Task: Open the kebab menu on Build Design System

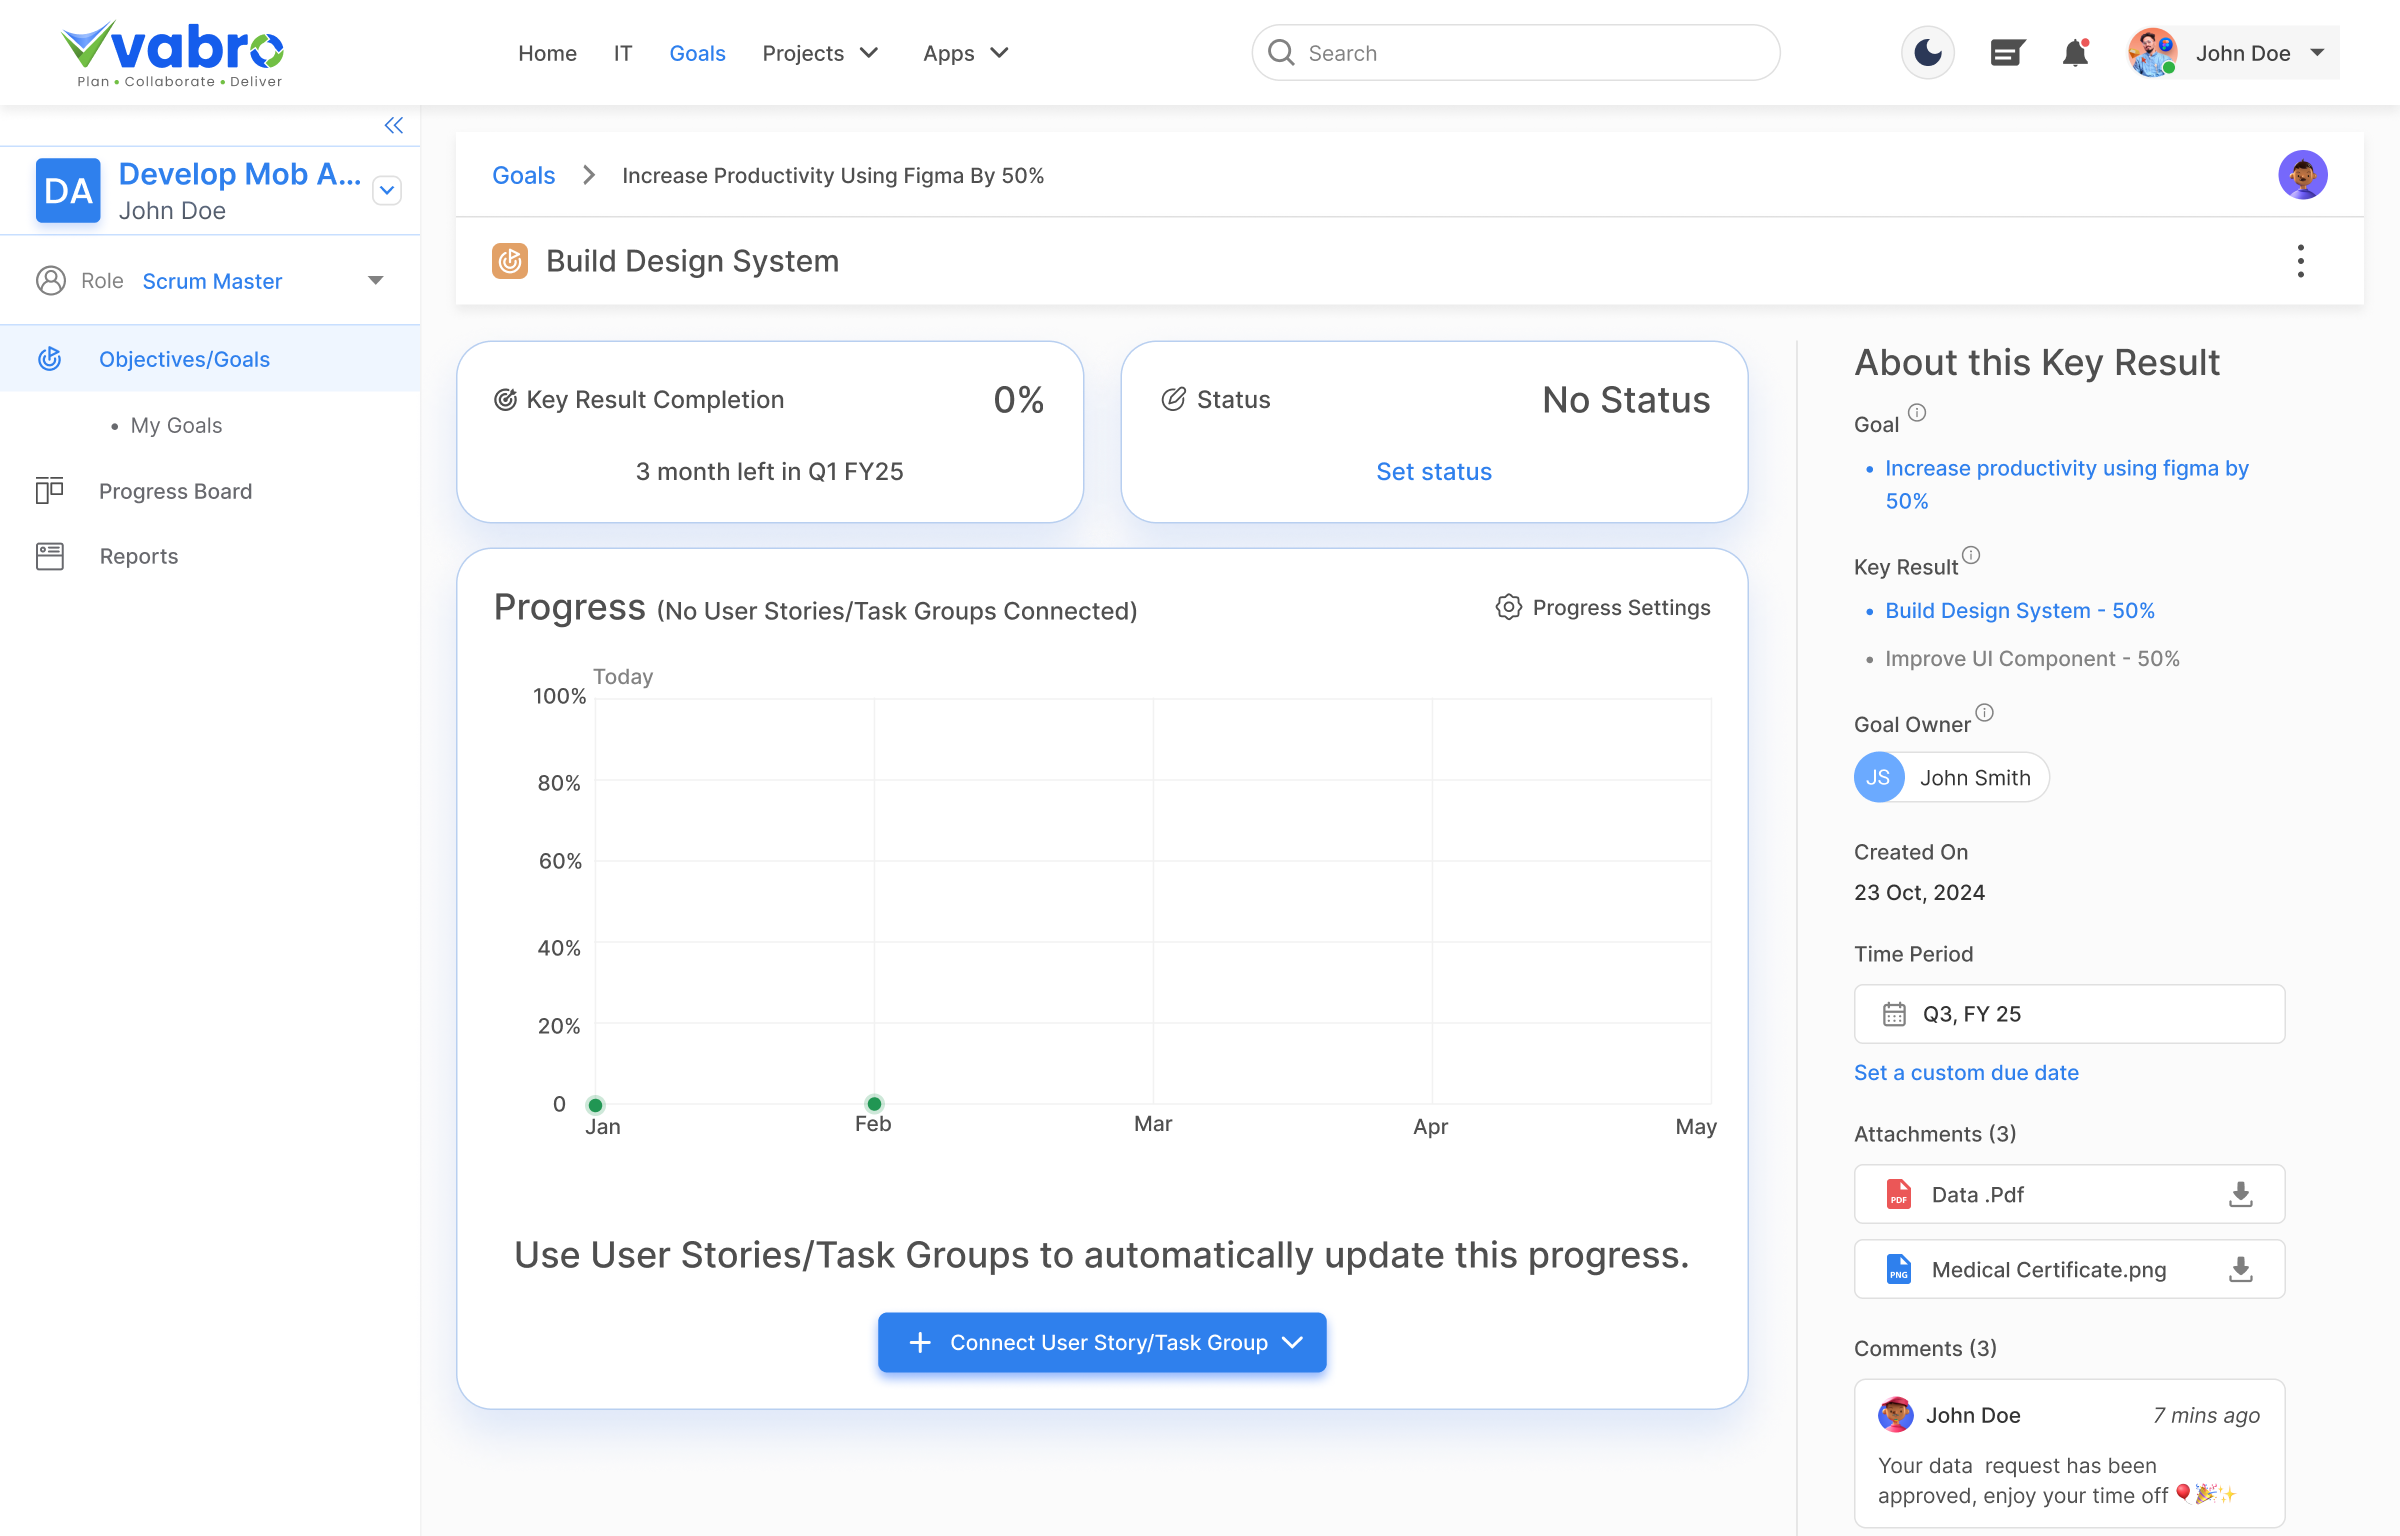Action: coord(2300,260)
